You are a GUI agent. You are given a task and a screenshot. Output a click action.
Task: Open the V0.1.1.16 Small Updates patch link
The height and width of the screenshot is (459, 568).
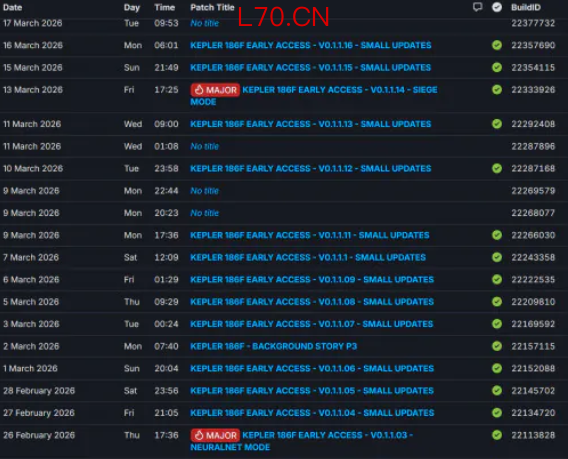click(311, 45)
